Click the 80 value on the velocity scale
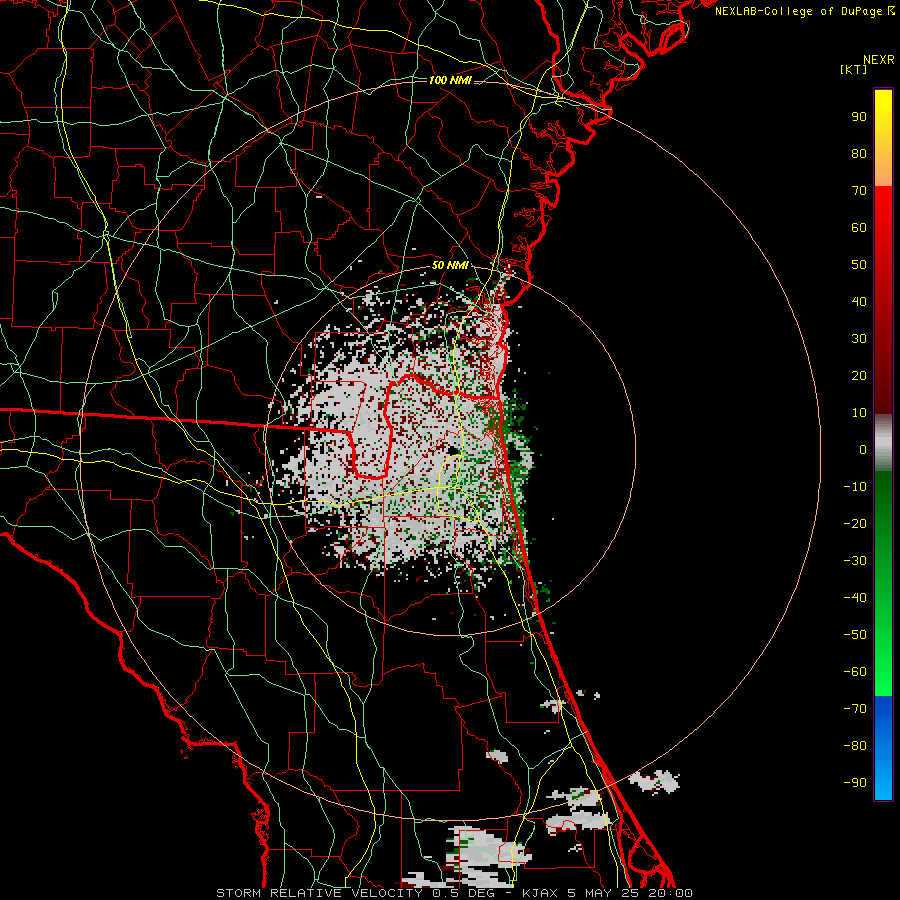The height and width of the screenshot is (900, 900). 859,154
